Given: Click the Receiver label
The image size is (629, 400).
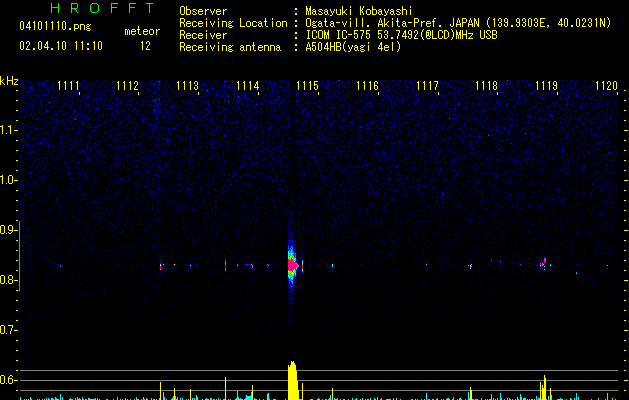Looking at the screenshot, I should pos(203,35).
